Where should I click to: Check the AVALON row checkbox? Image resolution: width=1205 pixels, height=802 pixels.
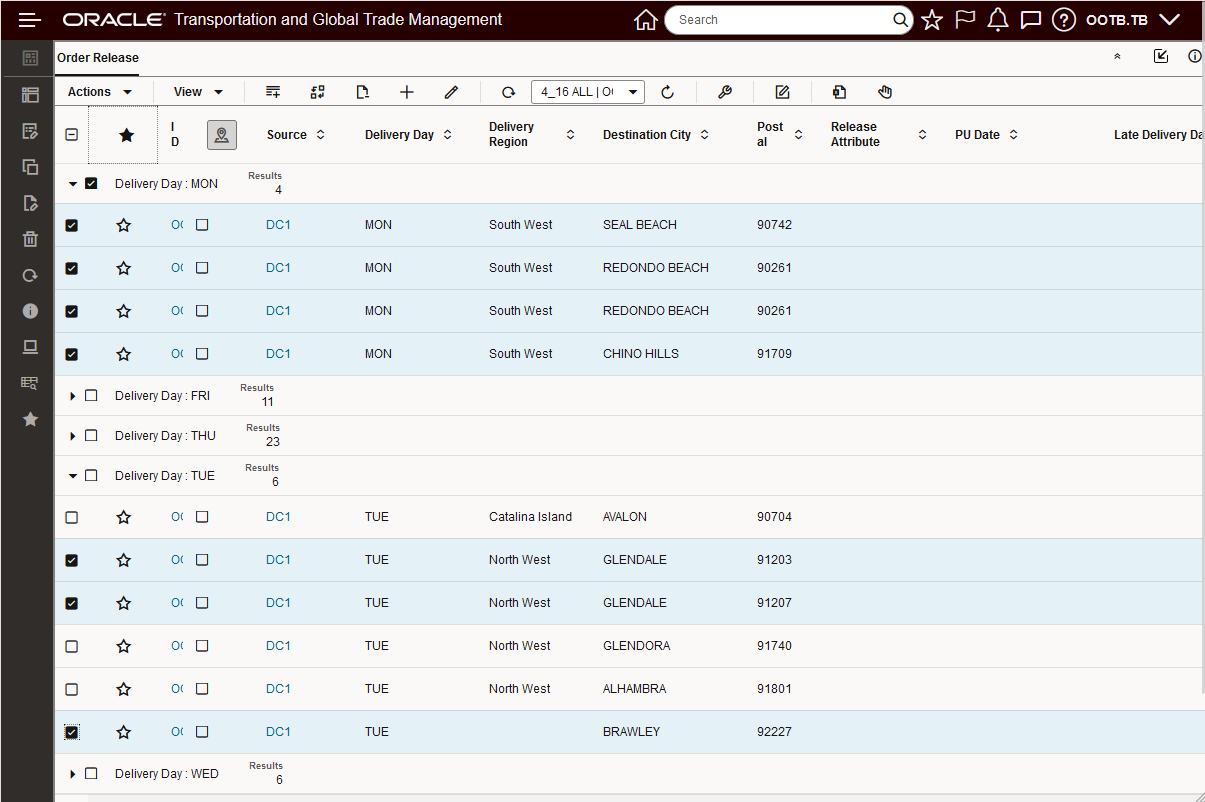71,518
